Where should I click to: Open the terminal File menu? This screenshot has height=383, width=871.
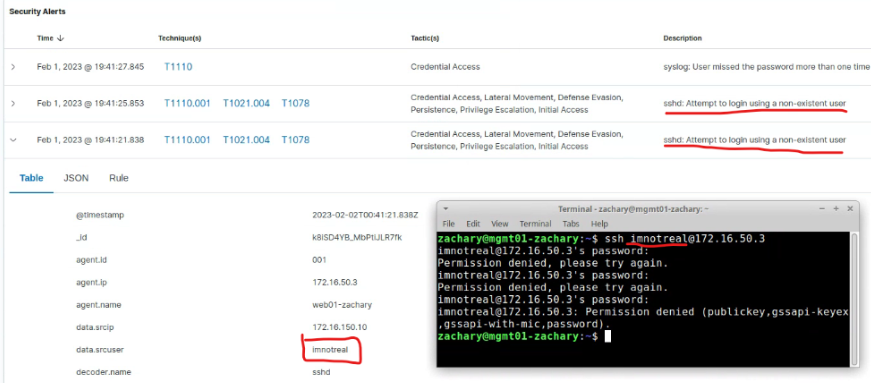click(448, 224)
